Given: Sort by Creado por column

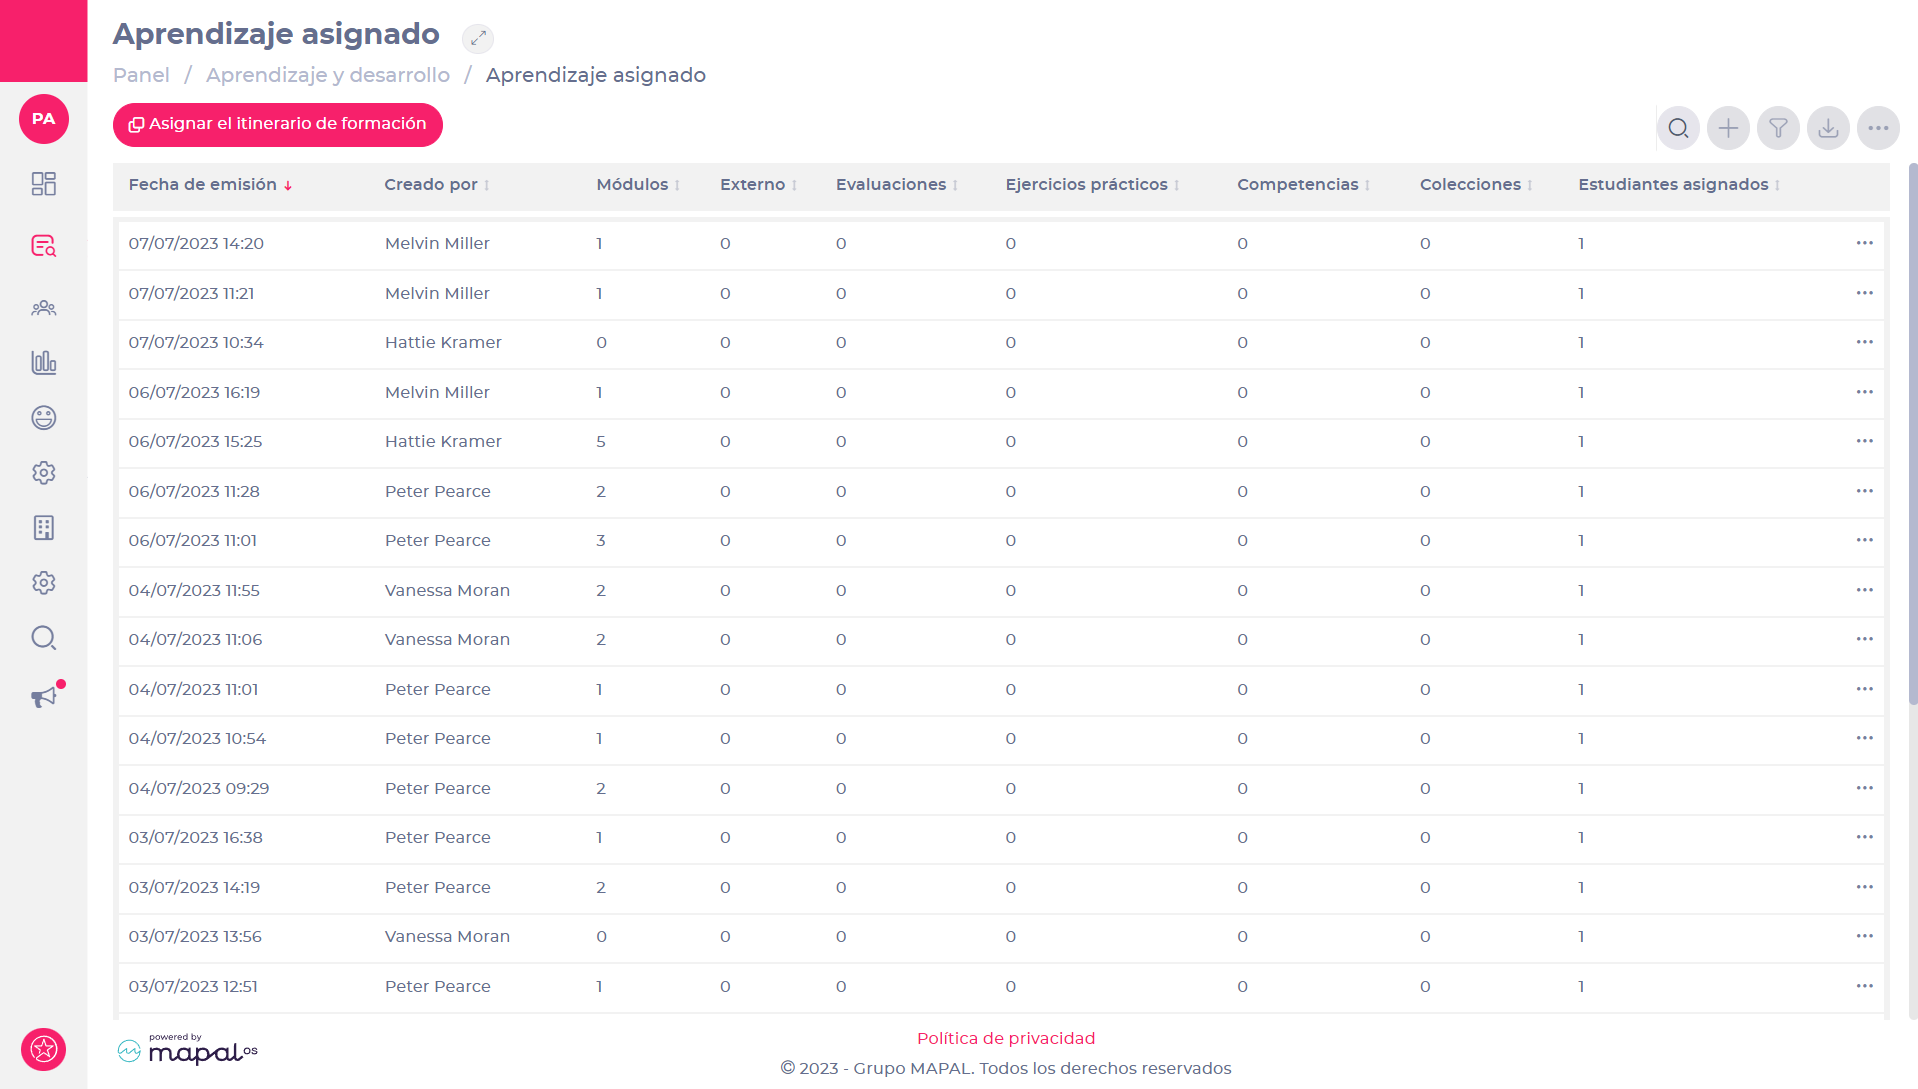Looking at the screenshot, I should [437, 185].
